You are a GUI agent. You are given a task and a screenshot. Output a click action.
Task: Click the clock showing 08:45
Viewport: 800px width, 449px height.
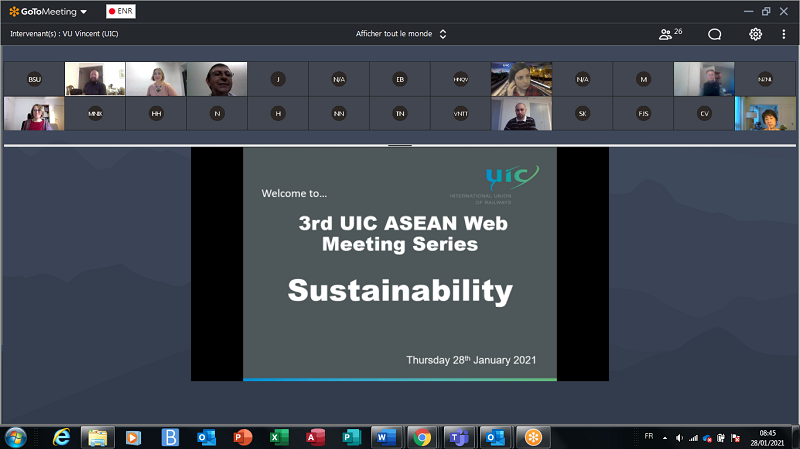pyautogui.click(x=767, y=437)
